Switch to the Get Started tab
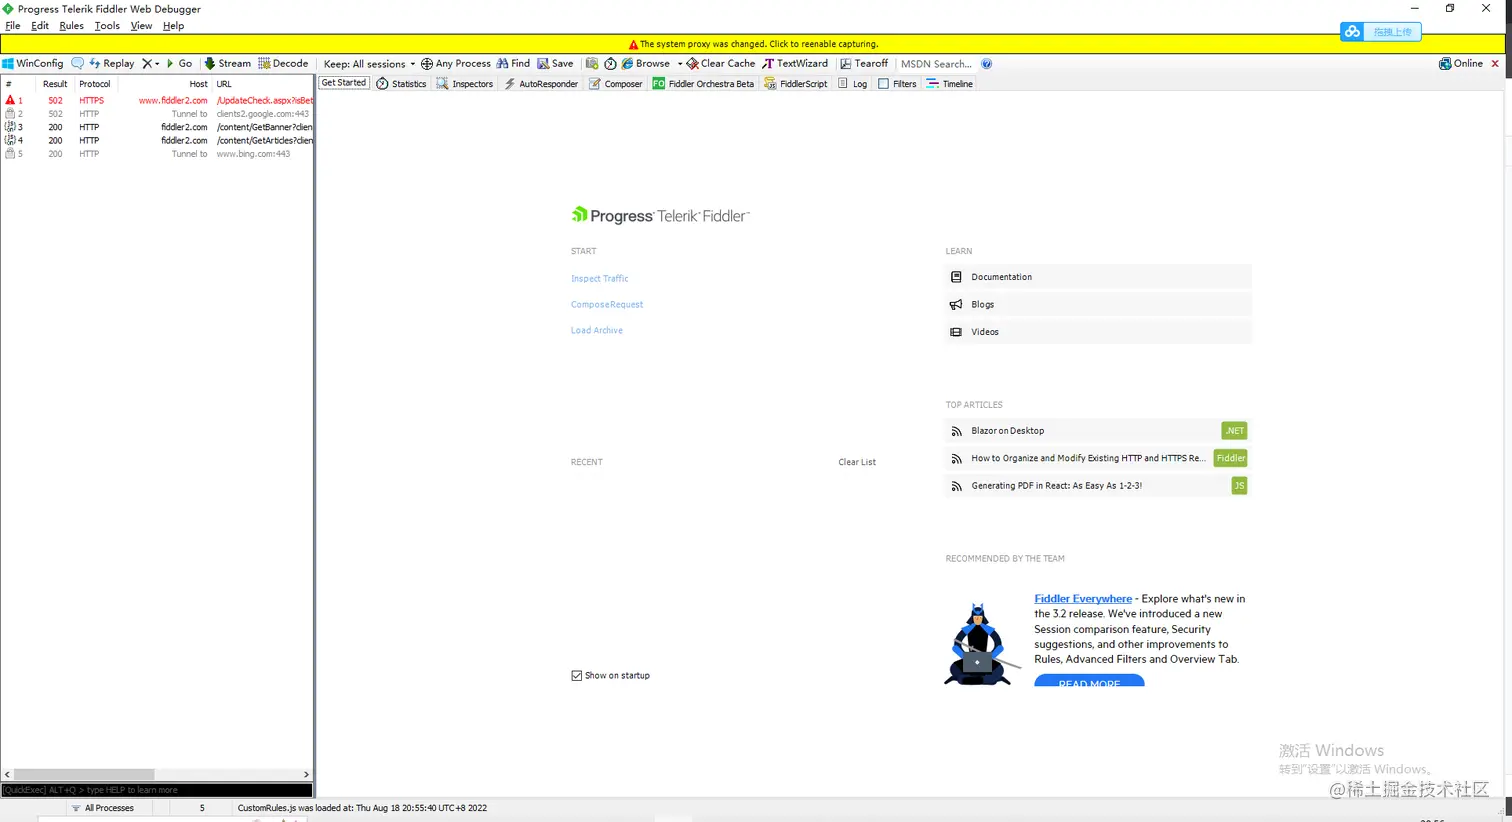 point(344,83)
